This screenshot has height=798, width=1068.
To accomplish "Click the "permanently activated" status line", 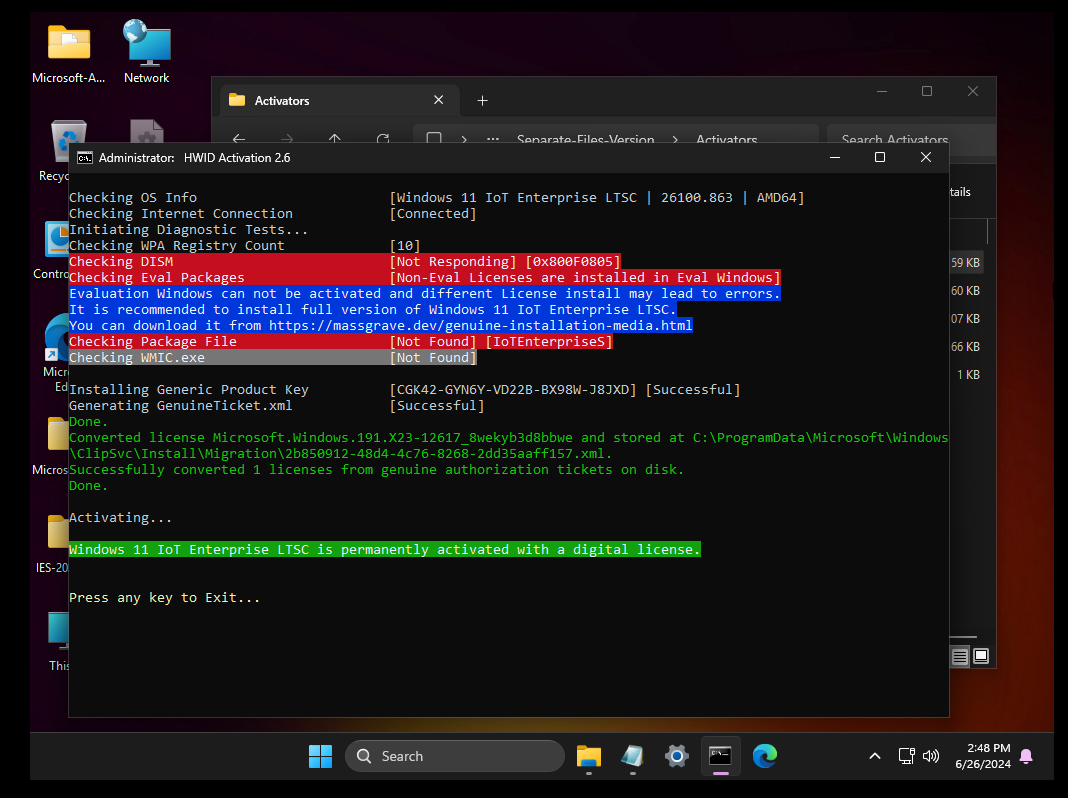I will pyautogui.click(x=385, y=549).
